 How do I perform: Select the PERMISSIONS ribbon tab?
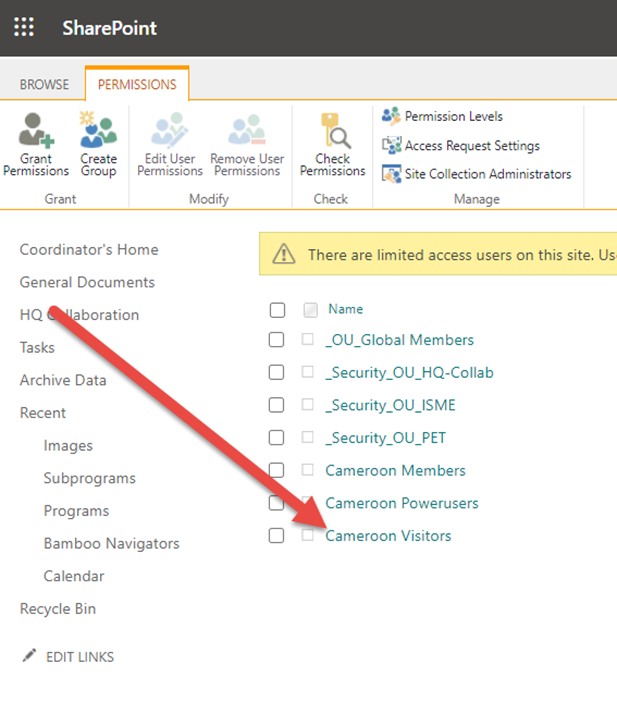[137, 84]
